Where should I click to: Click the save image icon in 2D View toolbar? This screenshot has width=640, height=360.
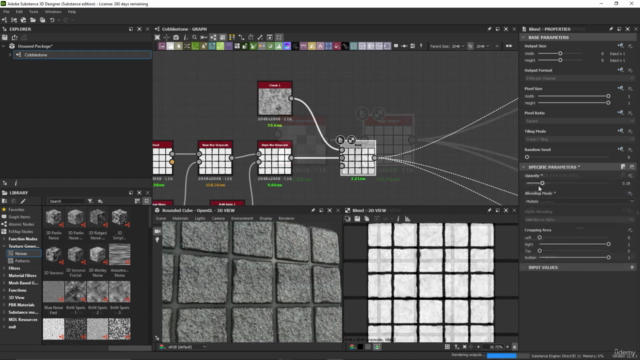coord(357,219)
